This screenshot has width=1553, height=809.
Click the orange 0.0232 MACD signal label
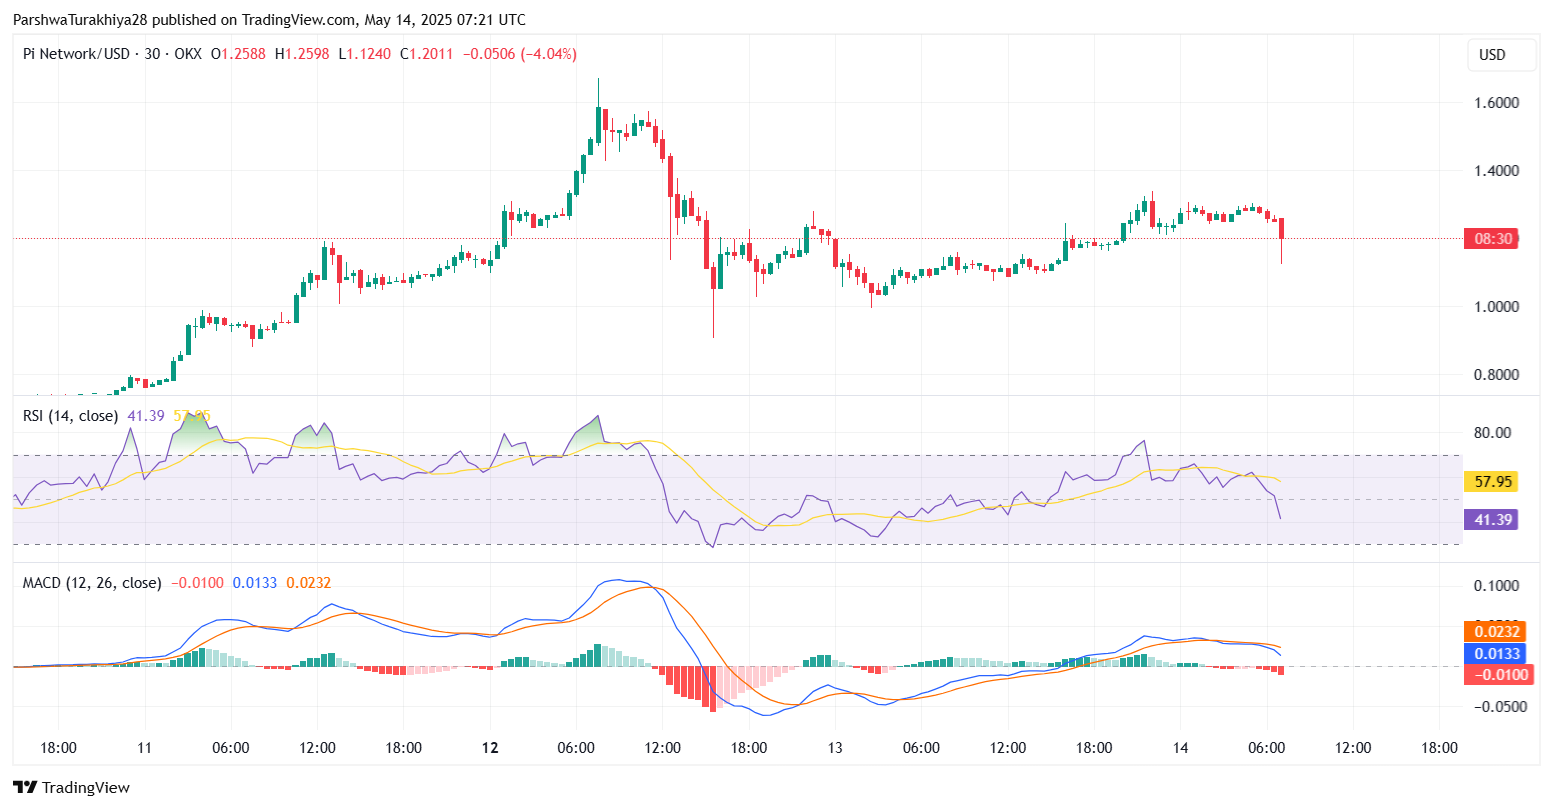[x=1493, y=631]
